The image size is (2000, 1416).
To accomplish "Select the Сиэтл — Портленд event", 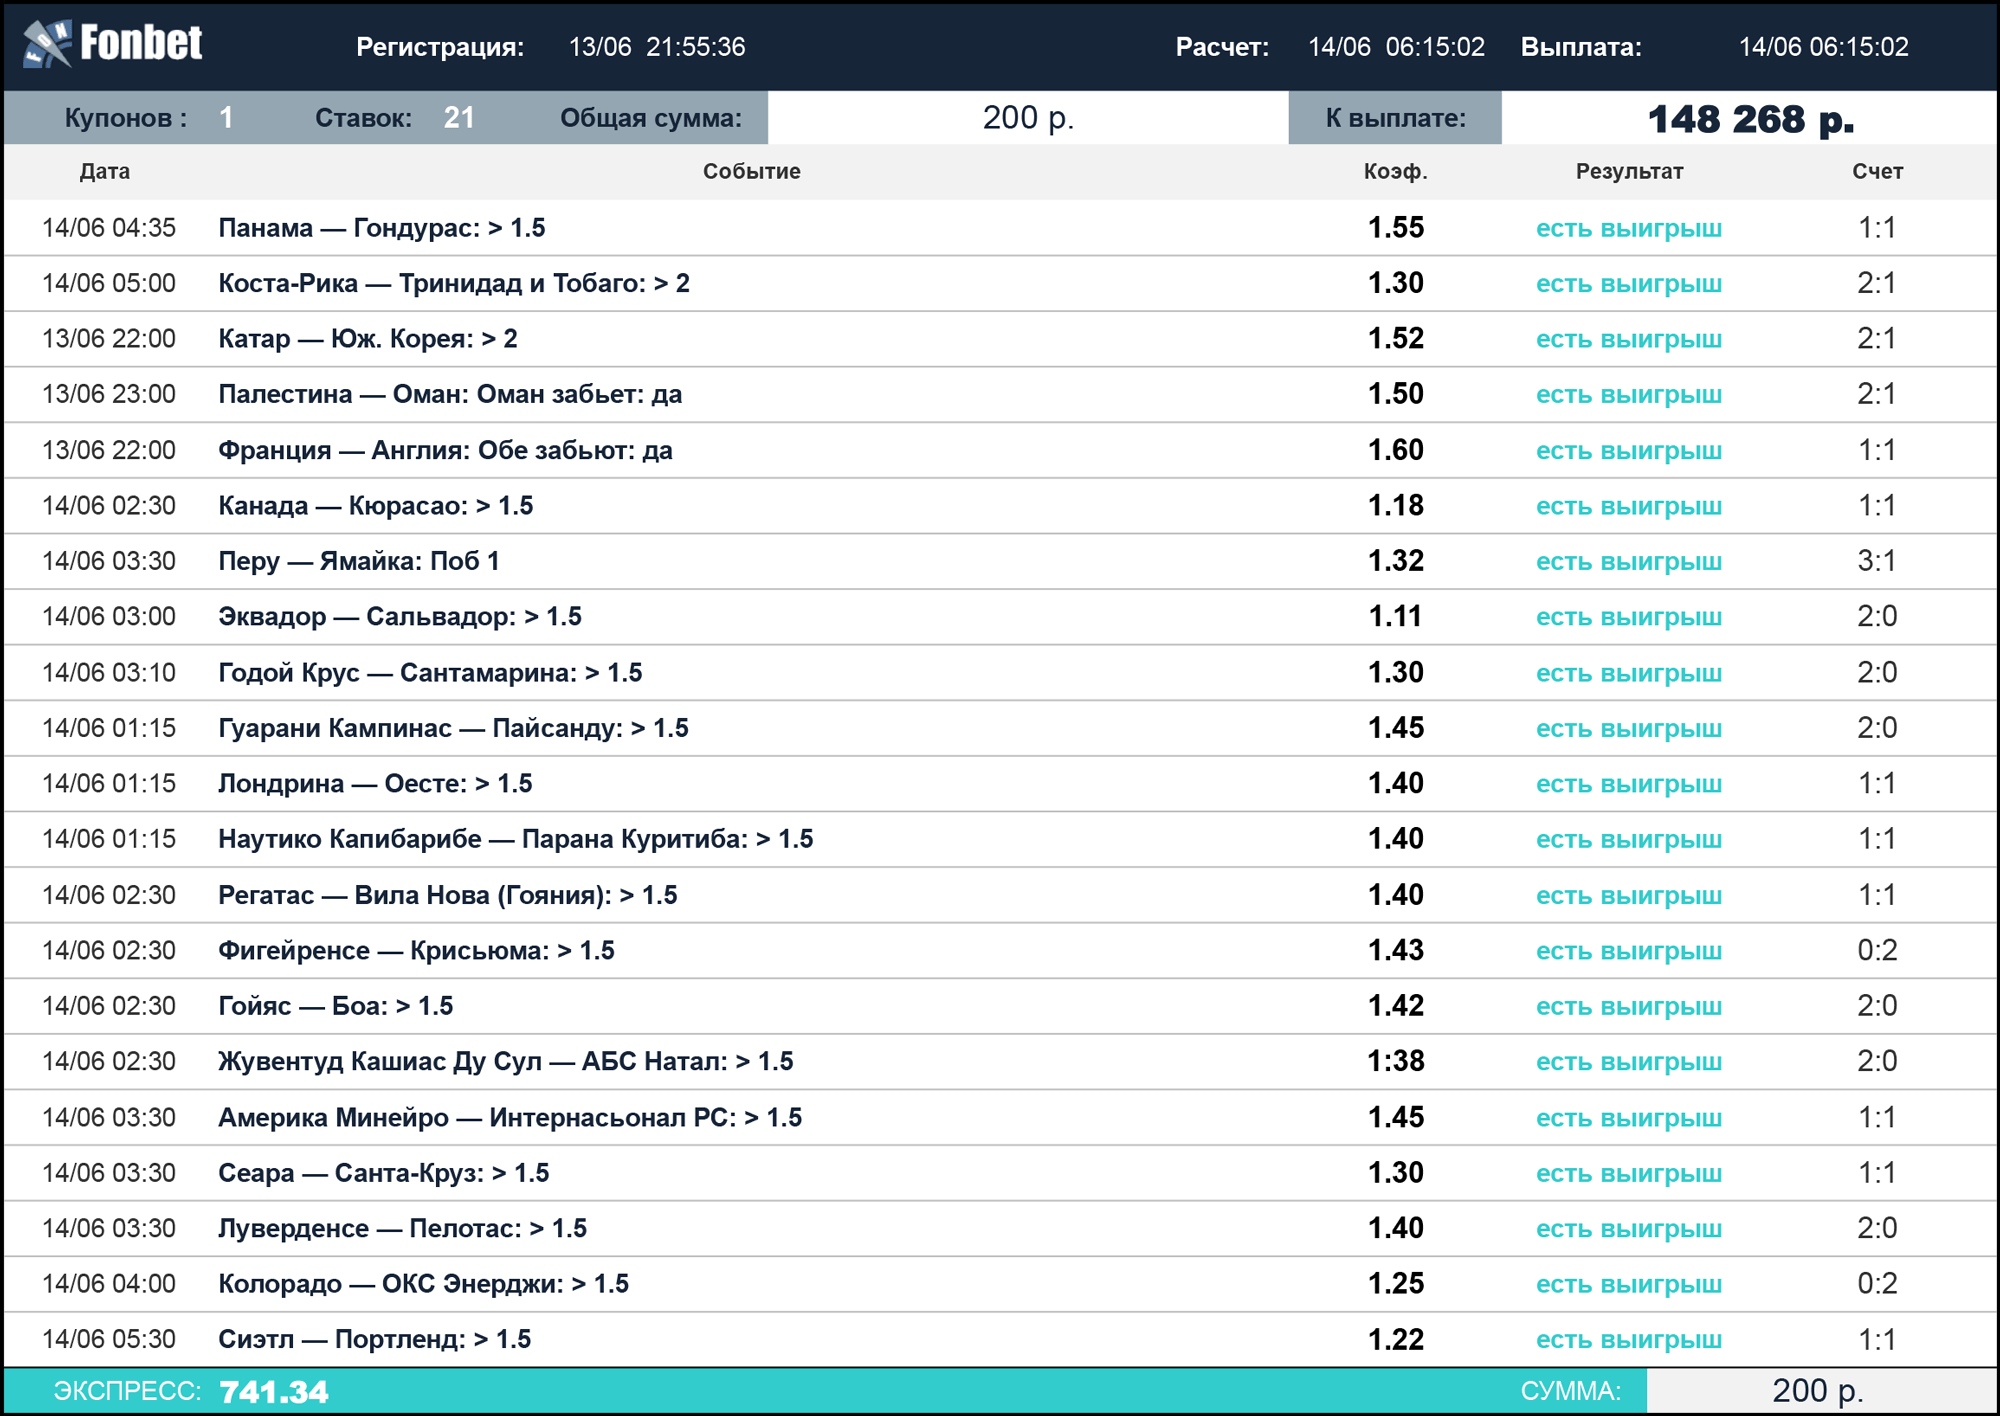I will 374,1339.
